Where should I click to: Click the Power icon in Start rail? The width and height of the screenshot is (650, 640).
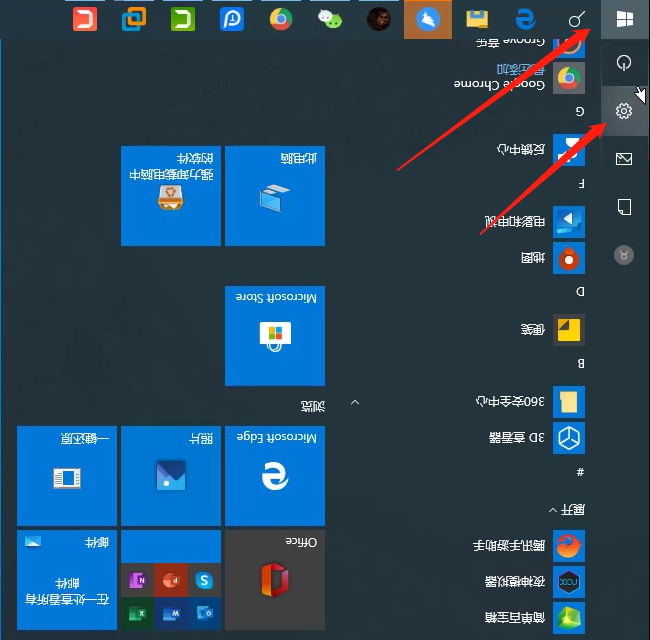pyautogui.click(x=624, y=63)
